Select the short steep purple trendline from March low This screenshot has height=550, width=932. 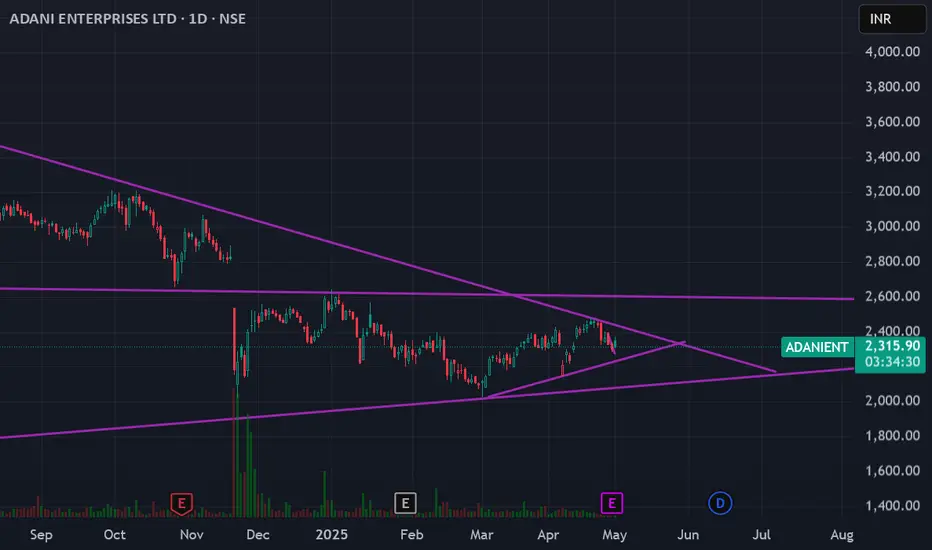[585, 369]
